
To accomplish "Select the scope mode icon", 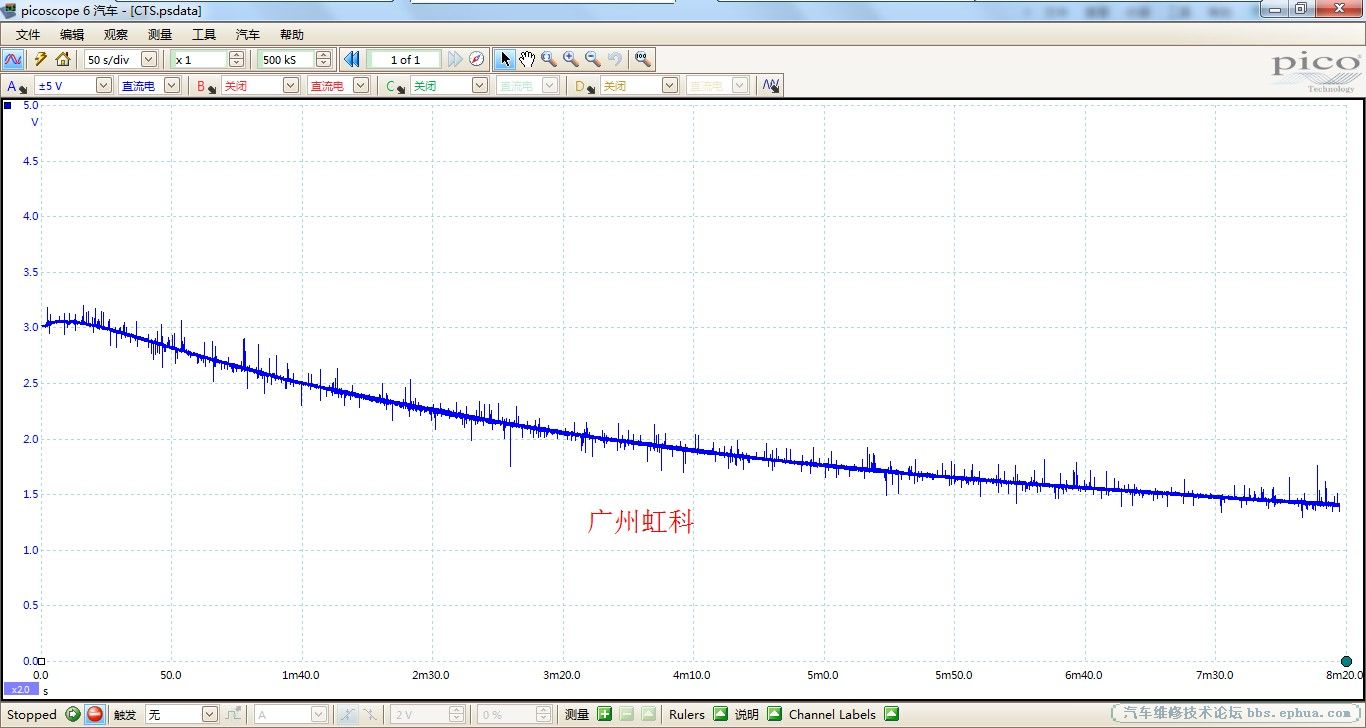I will [x=14, y=59].
